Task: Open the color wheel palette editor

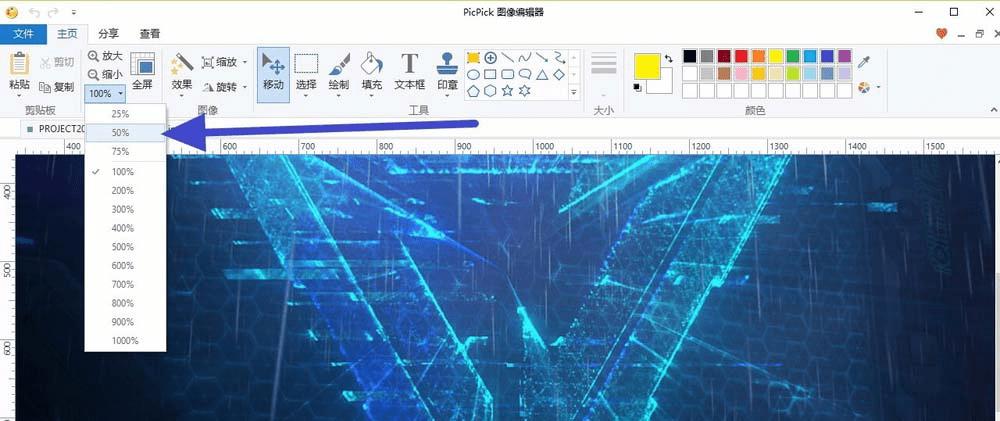Action: click(x=864, y=87)
